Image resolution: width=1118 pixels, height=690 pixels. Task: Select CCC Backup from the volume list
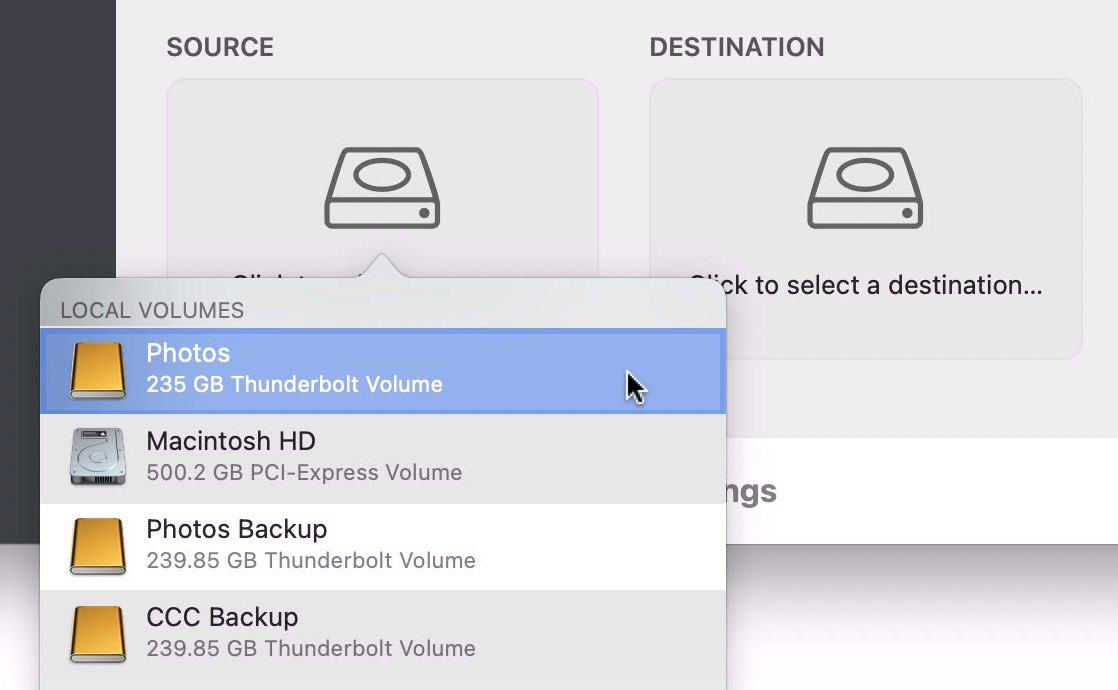pyautogui.click(x=383, y=634)
